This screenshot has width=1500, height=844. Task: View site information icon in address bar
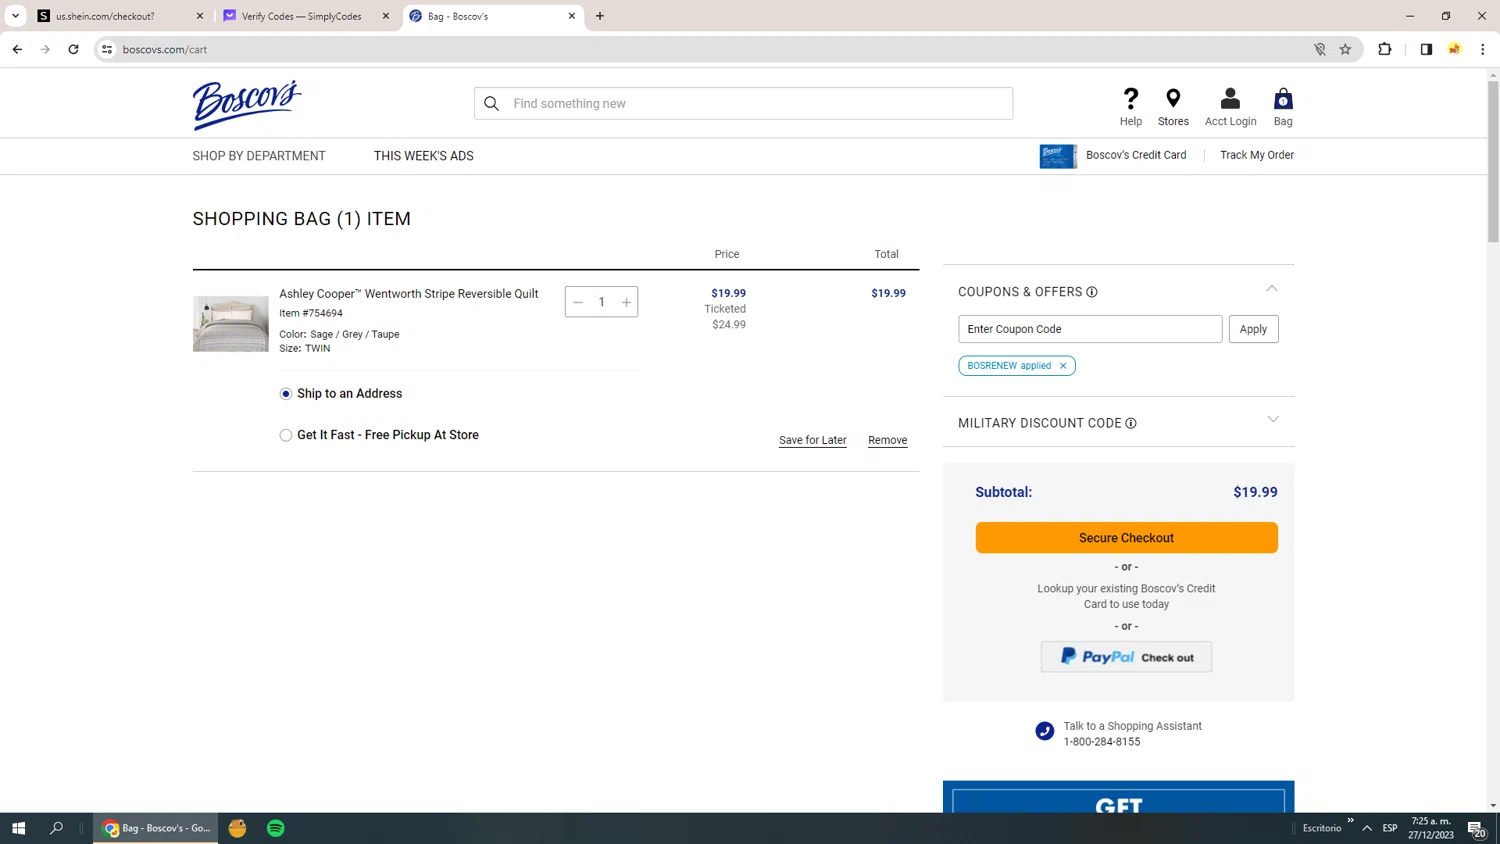pos(107,49)
